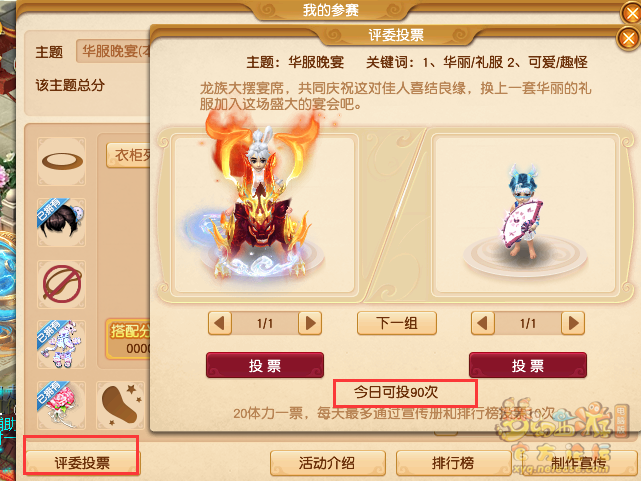Open the 华服晚宴 theme dropdown field
Viewport: 641px width, 481px height.
[x=113, y=51]
